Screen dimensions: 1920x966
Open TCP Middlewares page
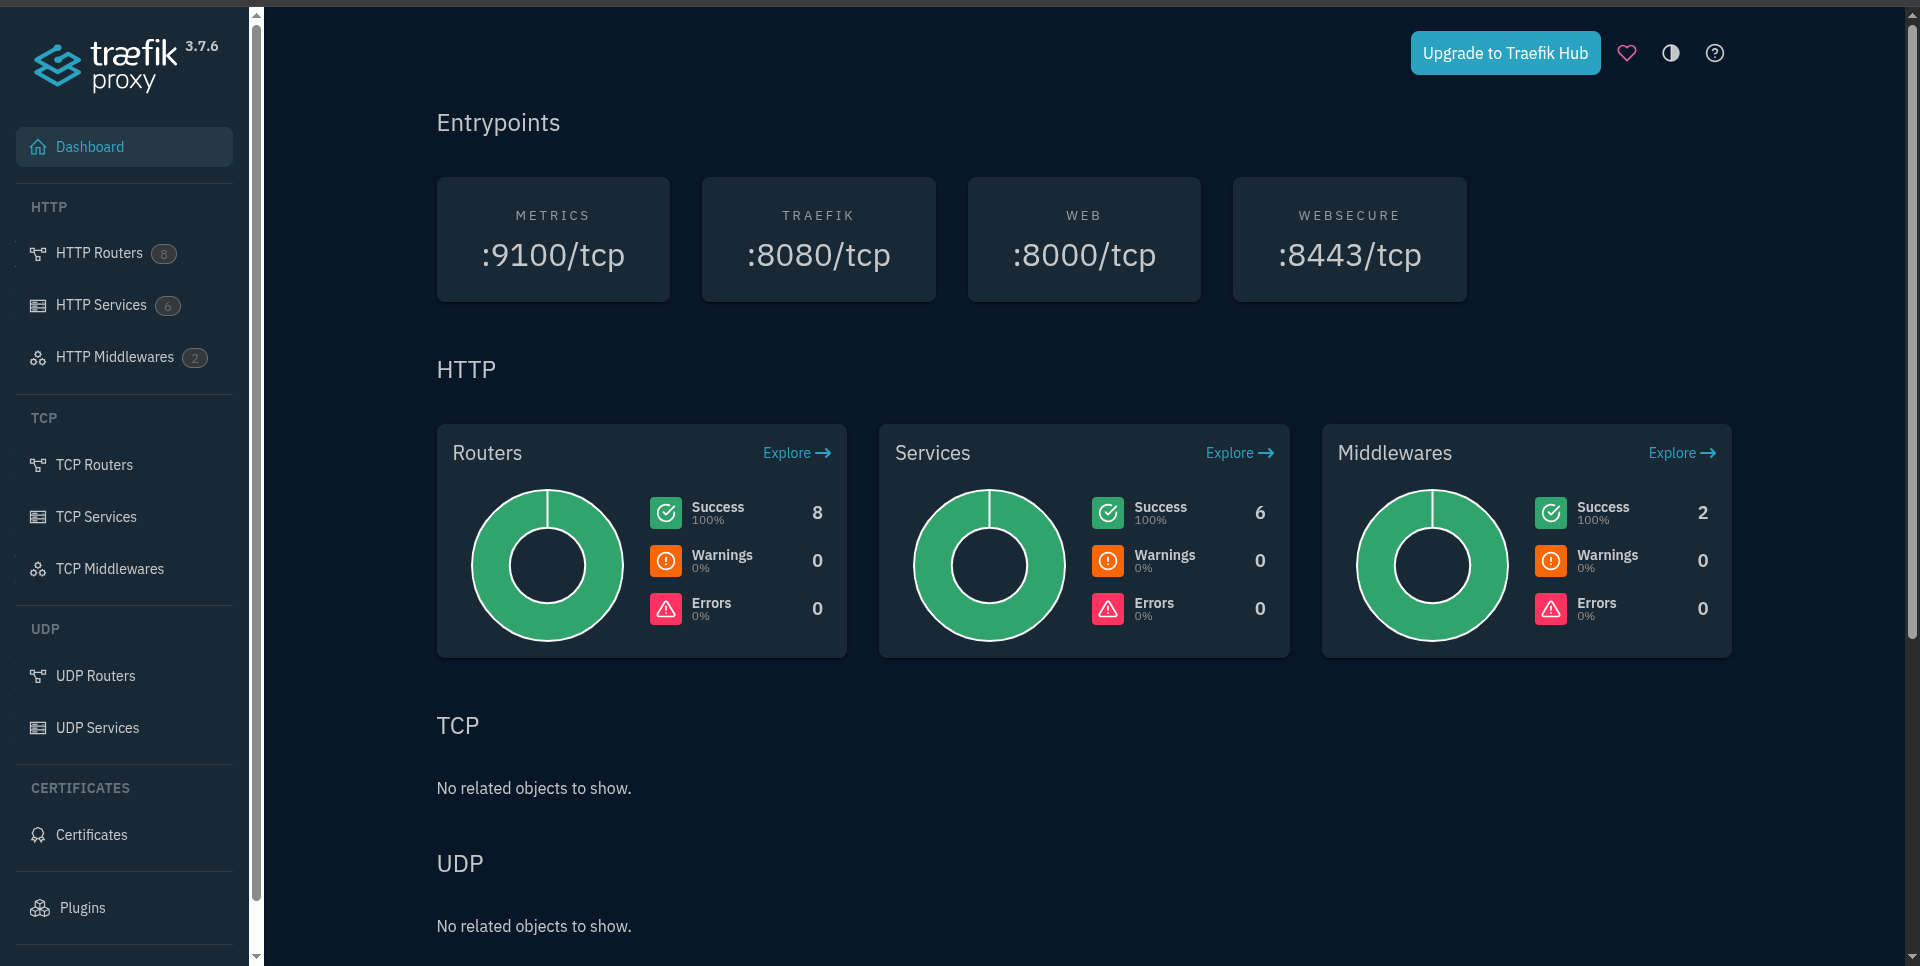[x=124, y=569]
